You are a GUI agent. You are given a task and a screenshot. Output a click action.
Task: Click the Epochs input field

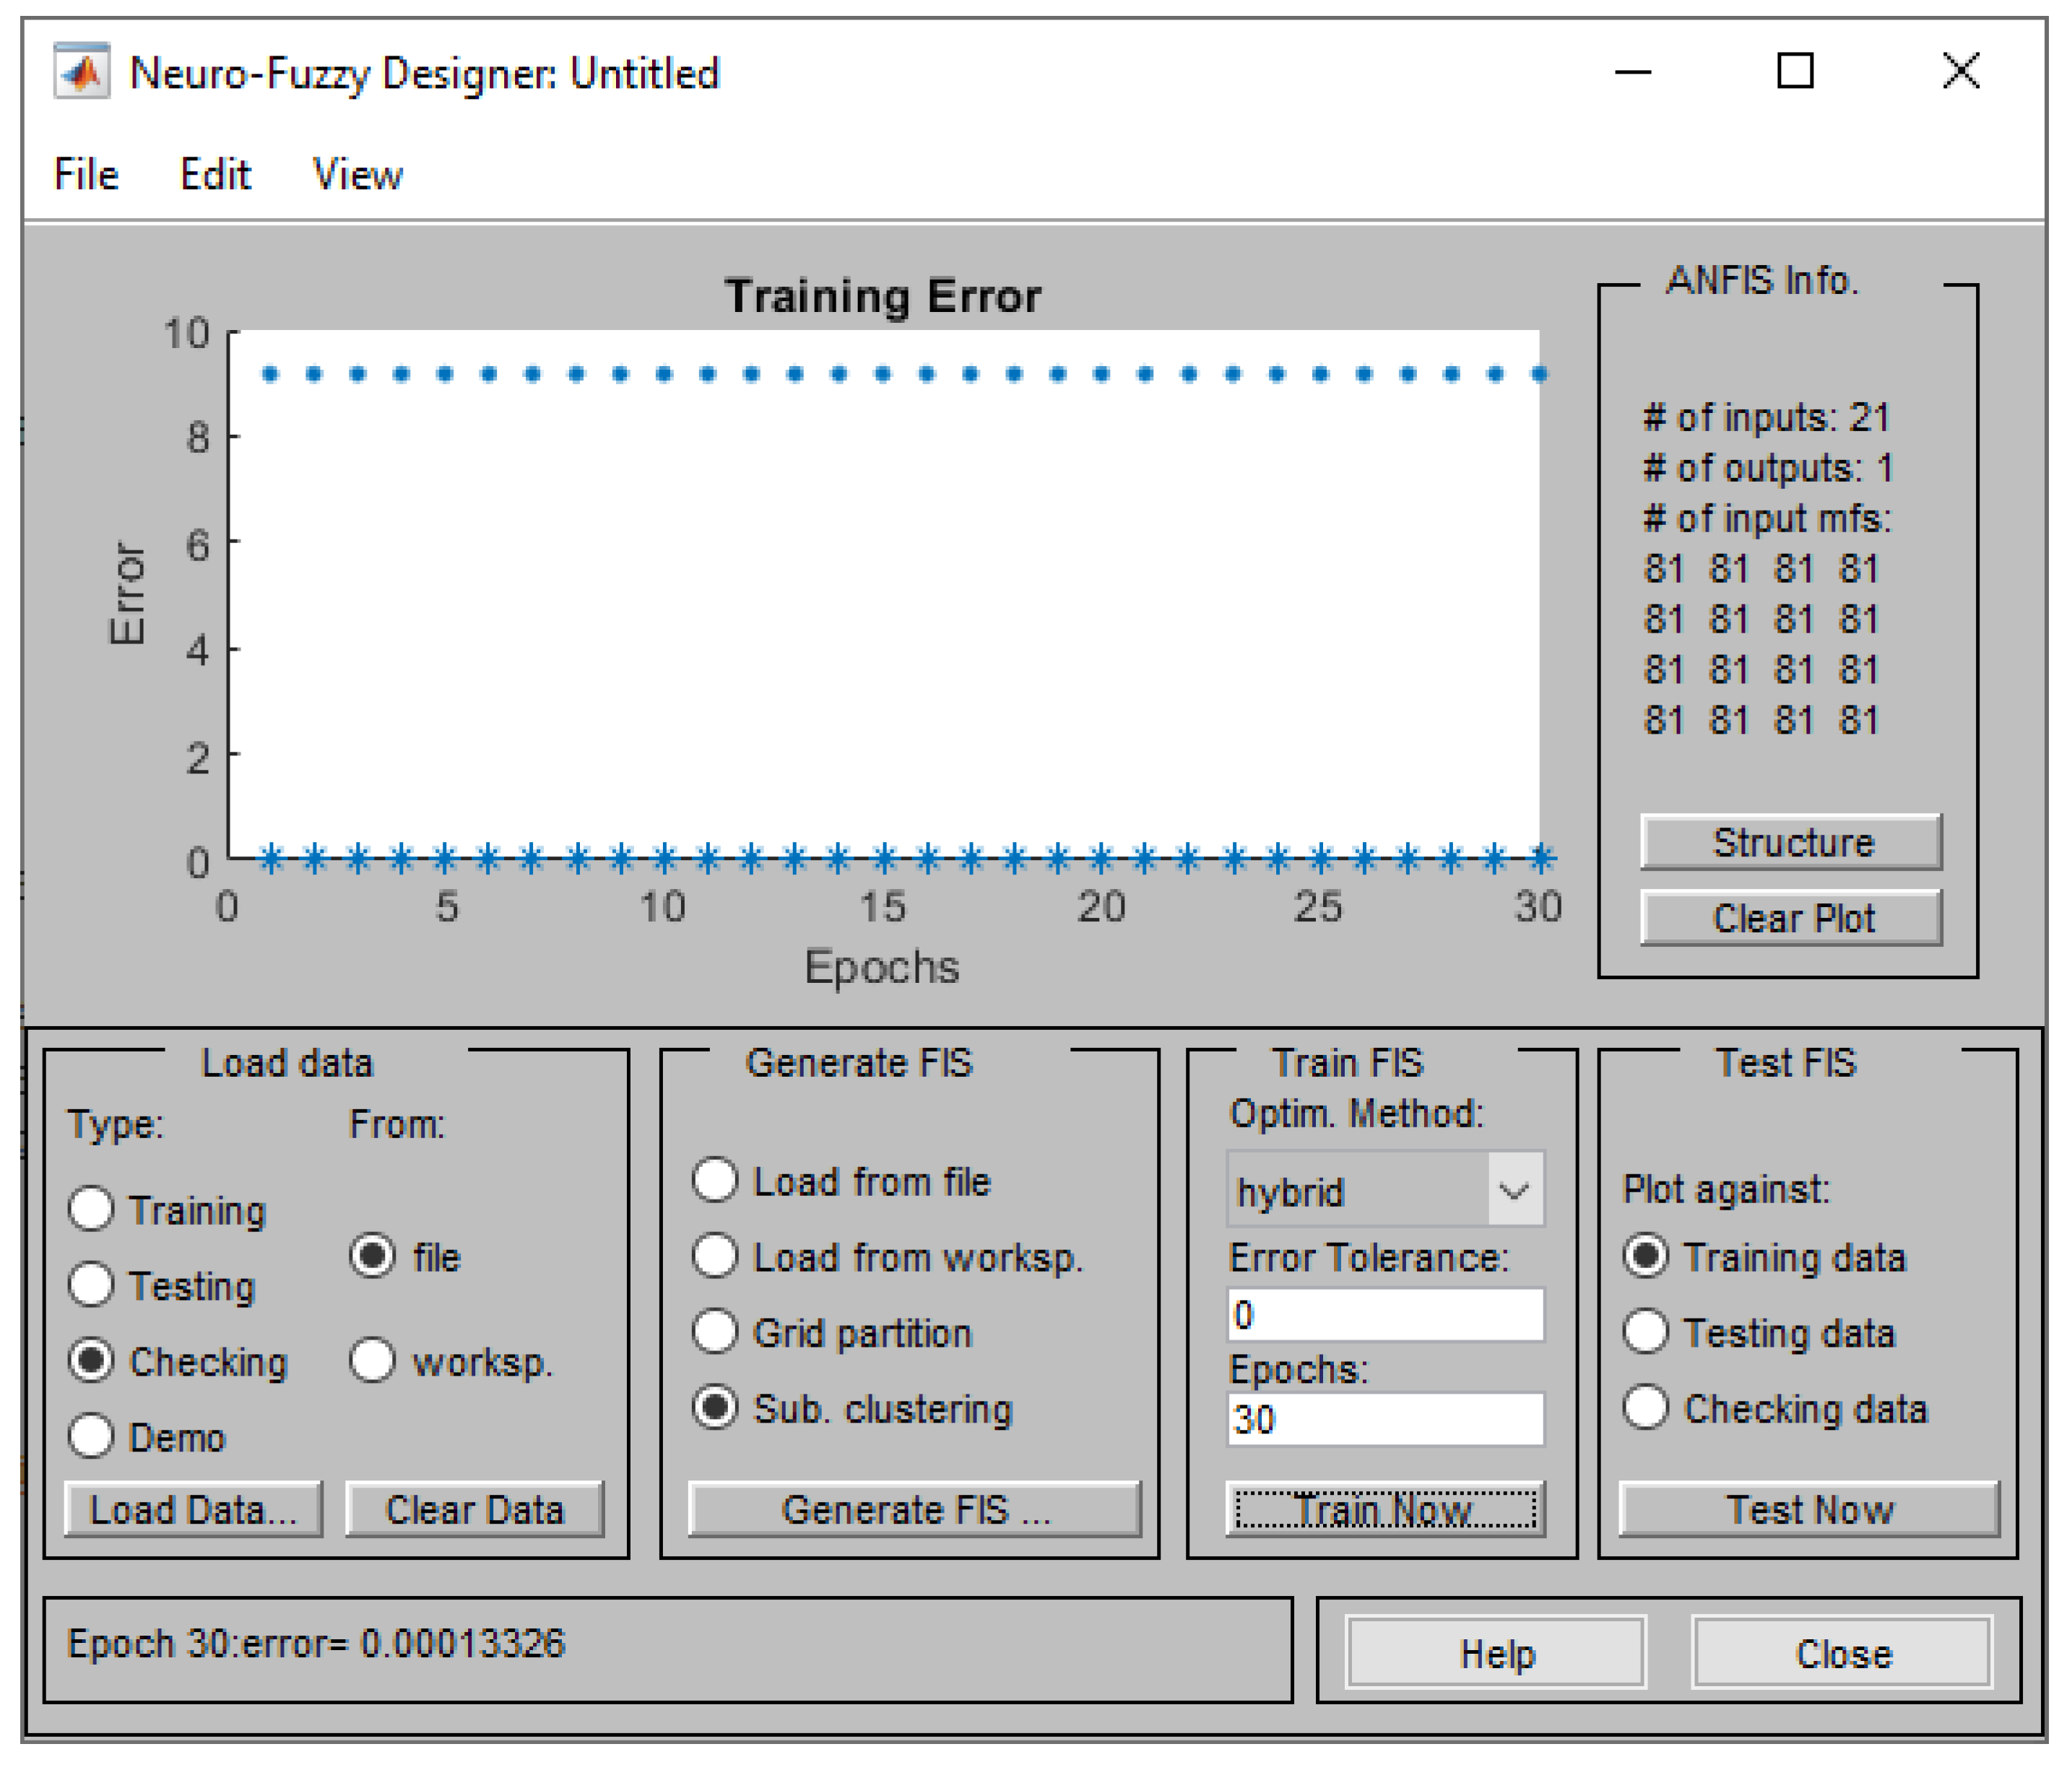(1385, 1419)
